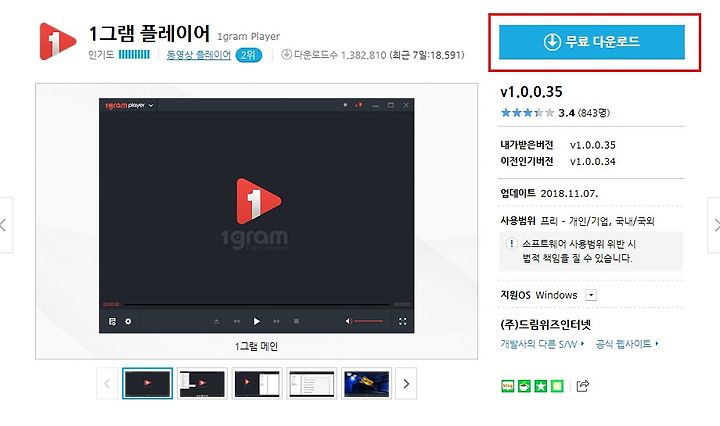Click the fullscreen icon in player
720x426 pixels.
(x=403, y=321)
